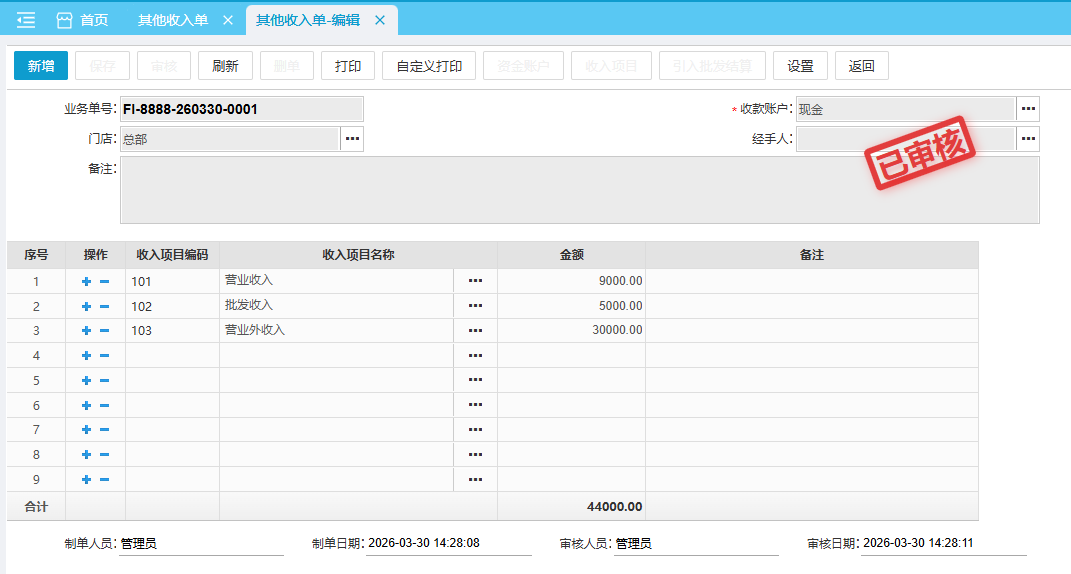Image resolution: width=1071 pixels, height=574 pixels.
Task: Close the 其他收入单-编辑 tab
Action: pos(380,20)
